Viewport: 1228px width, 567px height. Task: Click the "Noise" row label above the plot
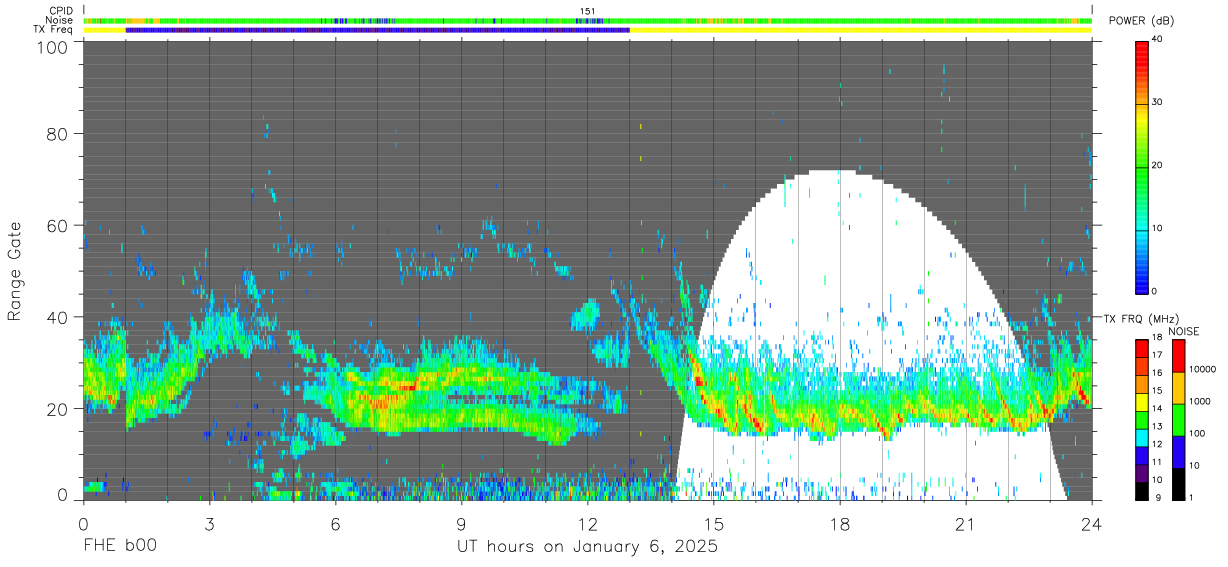59,20
